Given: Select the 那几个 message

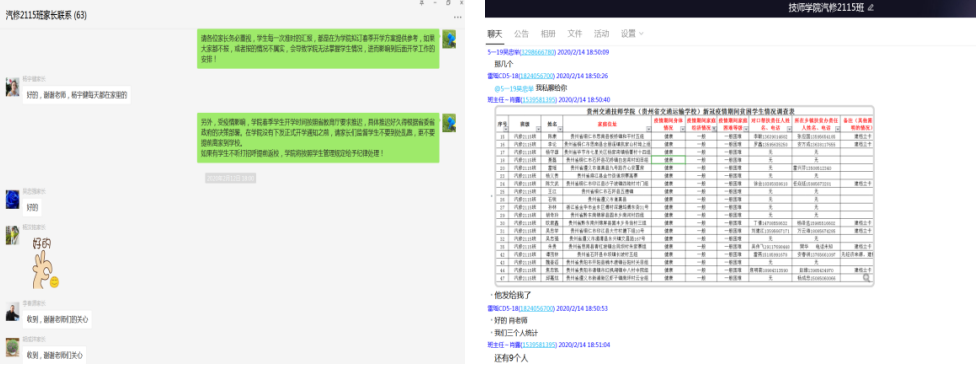Looking at the screenshot, I should (504, 64).
